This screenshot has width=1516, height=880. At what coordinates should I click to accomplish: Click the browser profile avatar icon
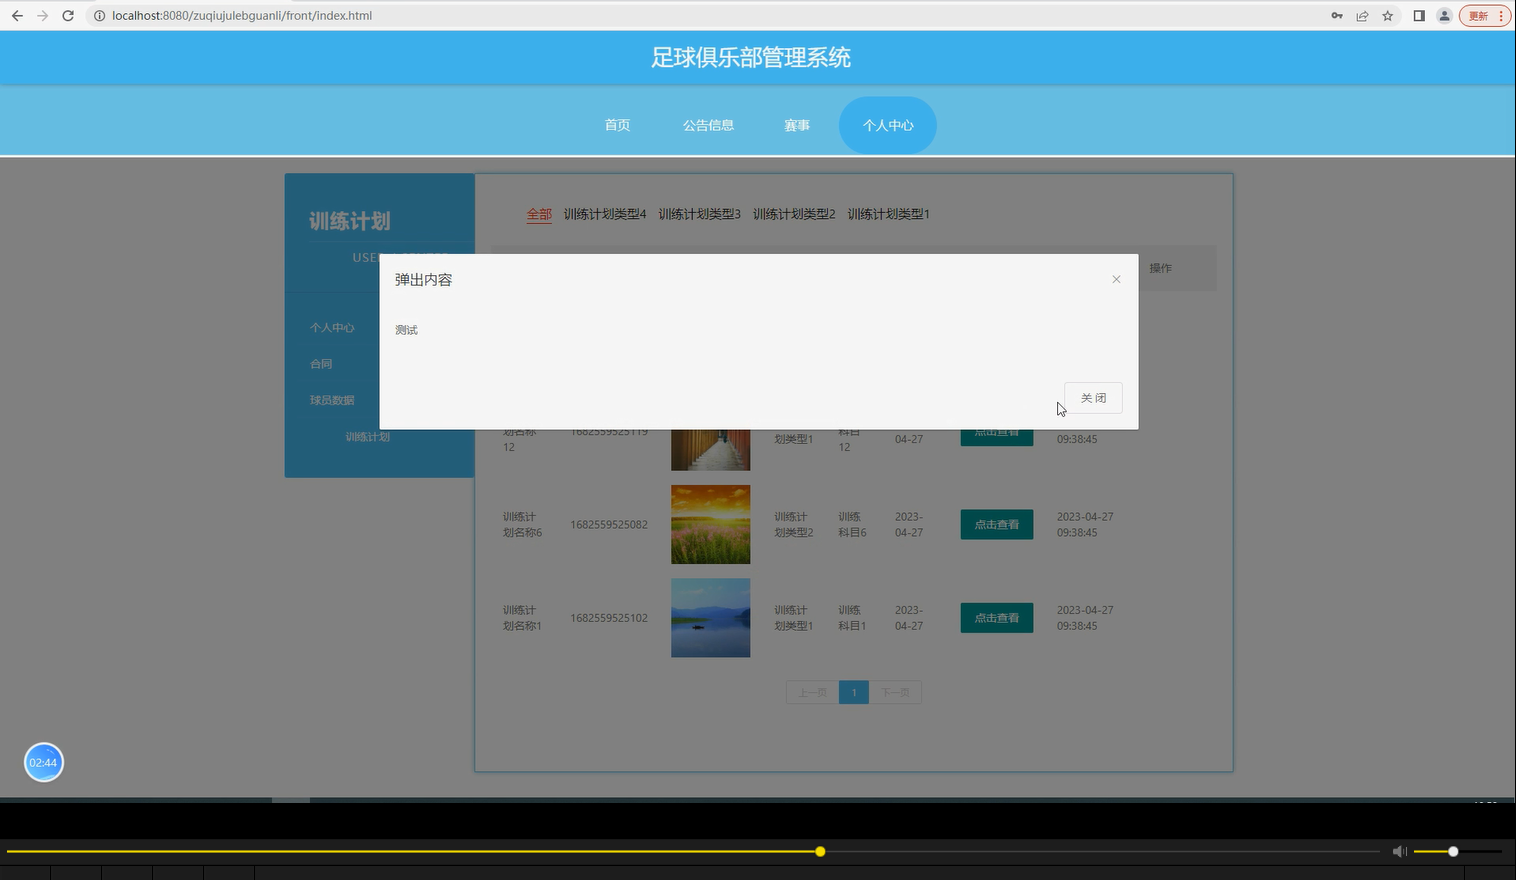(1443, 15)
